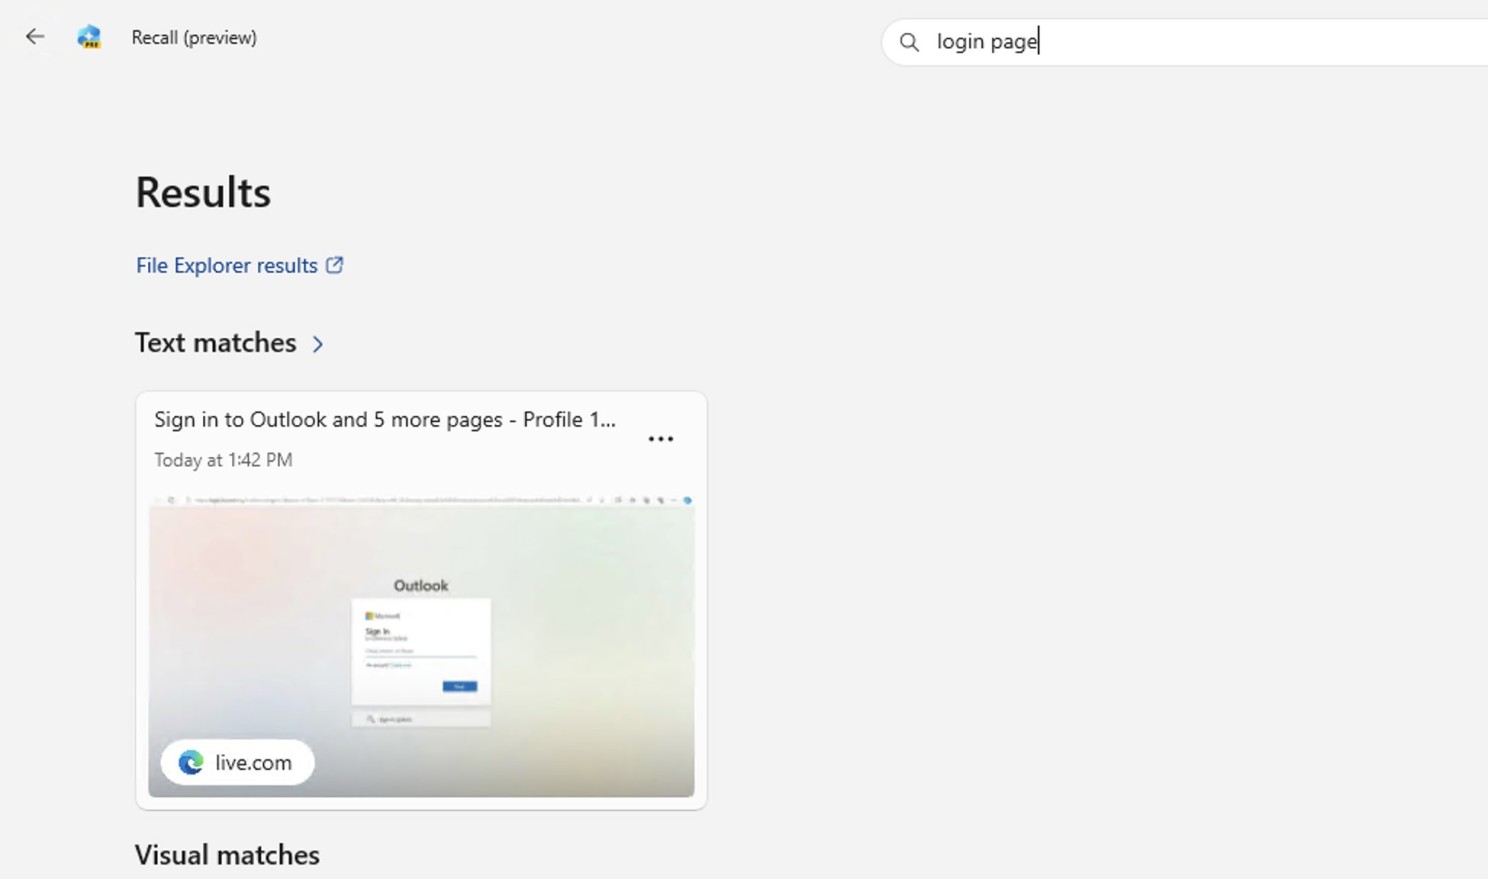Expand Text matches with the chevron
Image resolution: width=1488 pixels, height=879 pixels.
click(x=318, y=344)
